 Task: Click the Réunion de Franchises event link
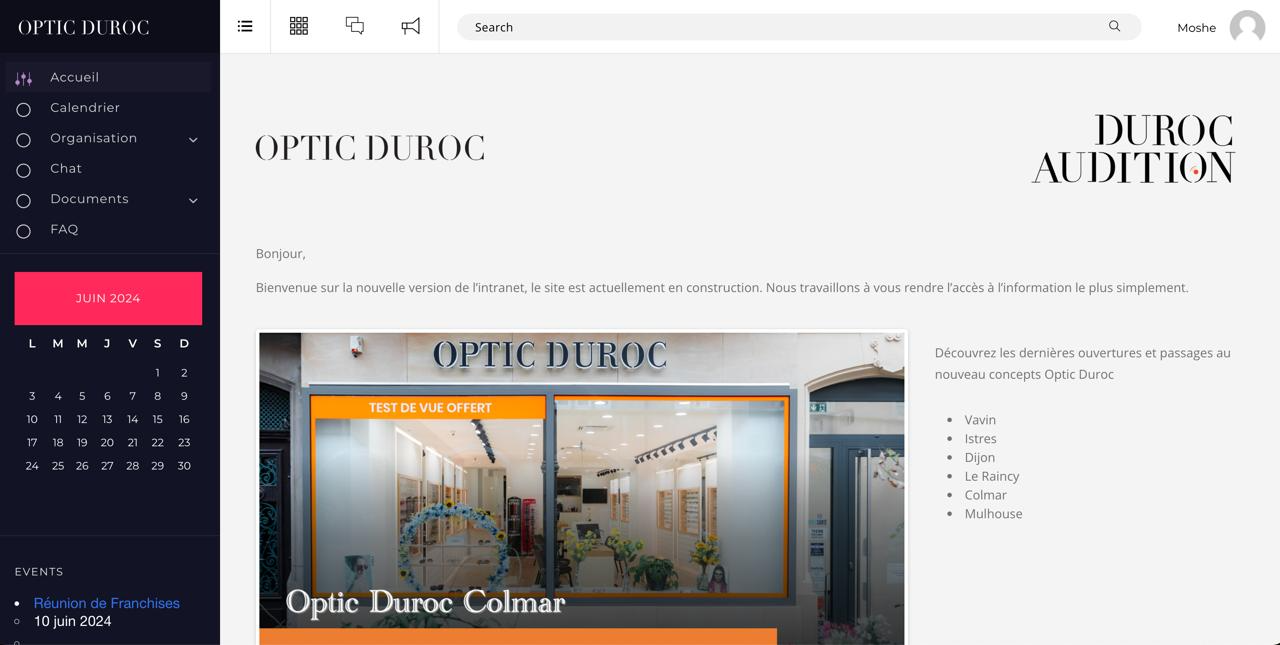[107, 603]
